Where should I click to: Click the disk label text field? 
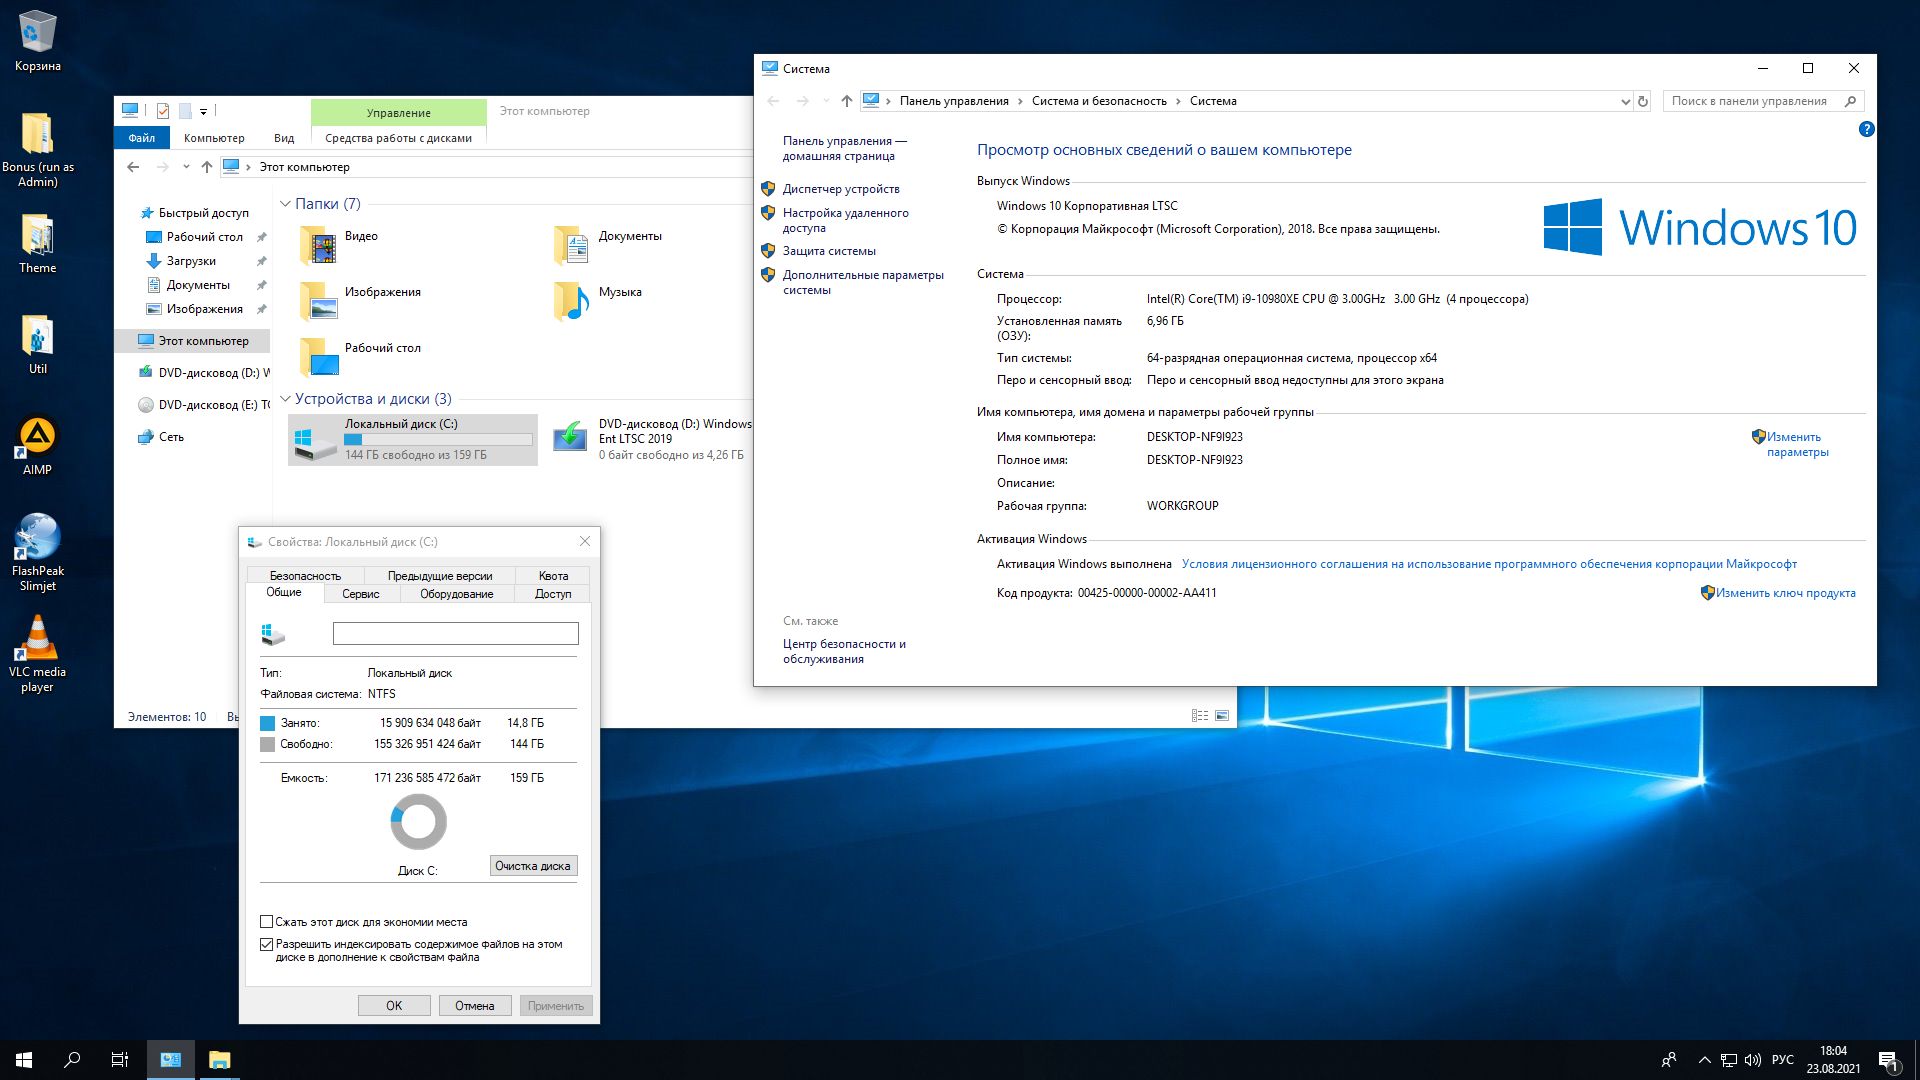click(x=455, y=634)
